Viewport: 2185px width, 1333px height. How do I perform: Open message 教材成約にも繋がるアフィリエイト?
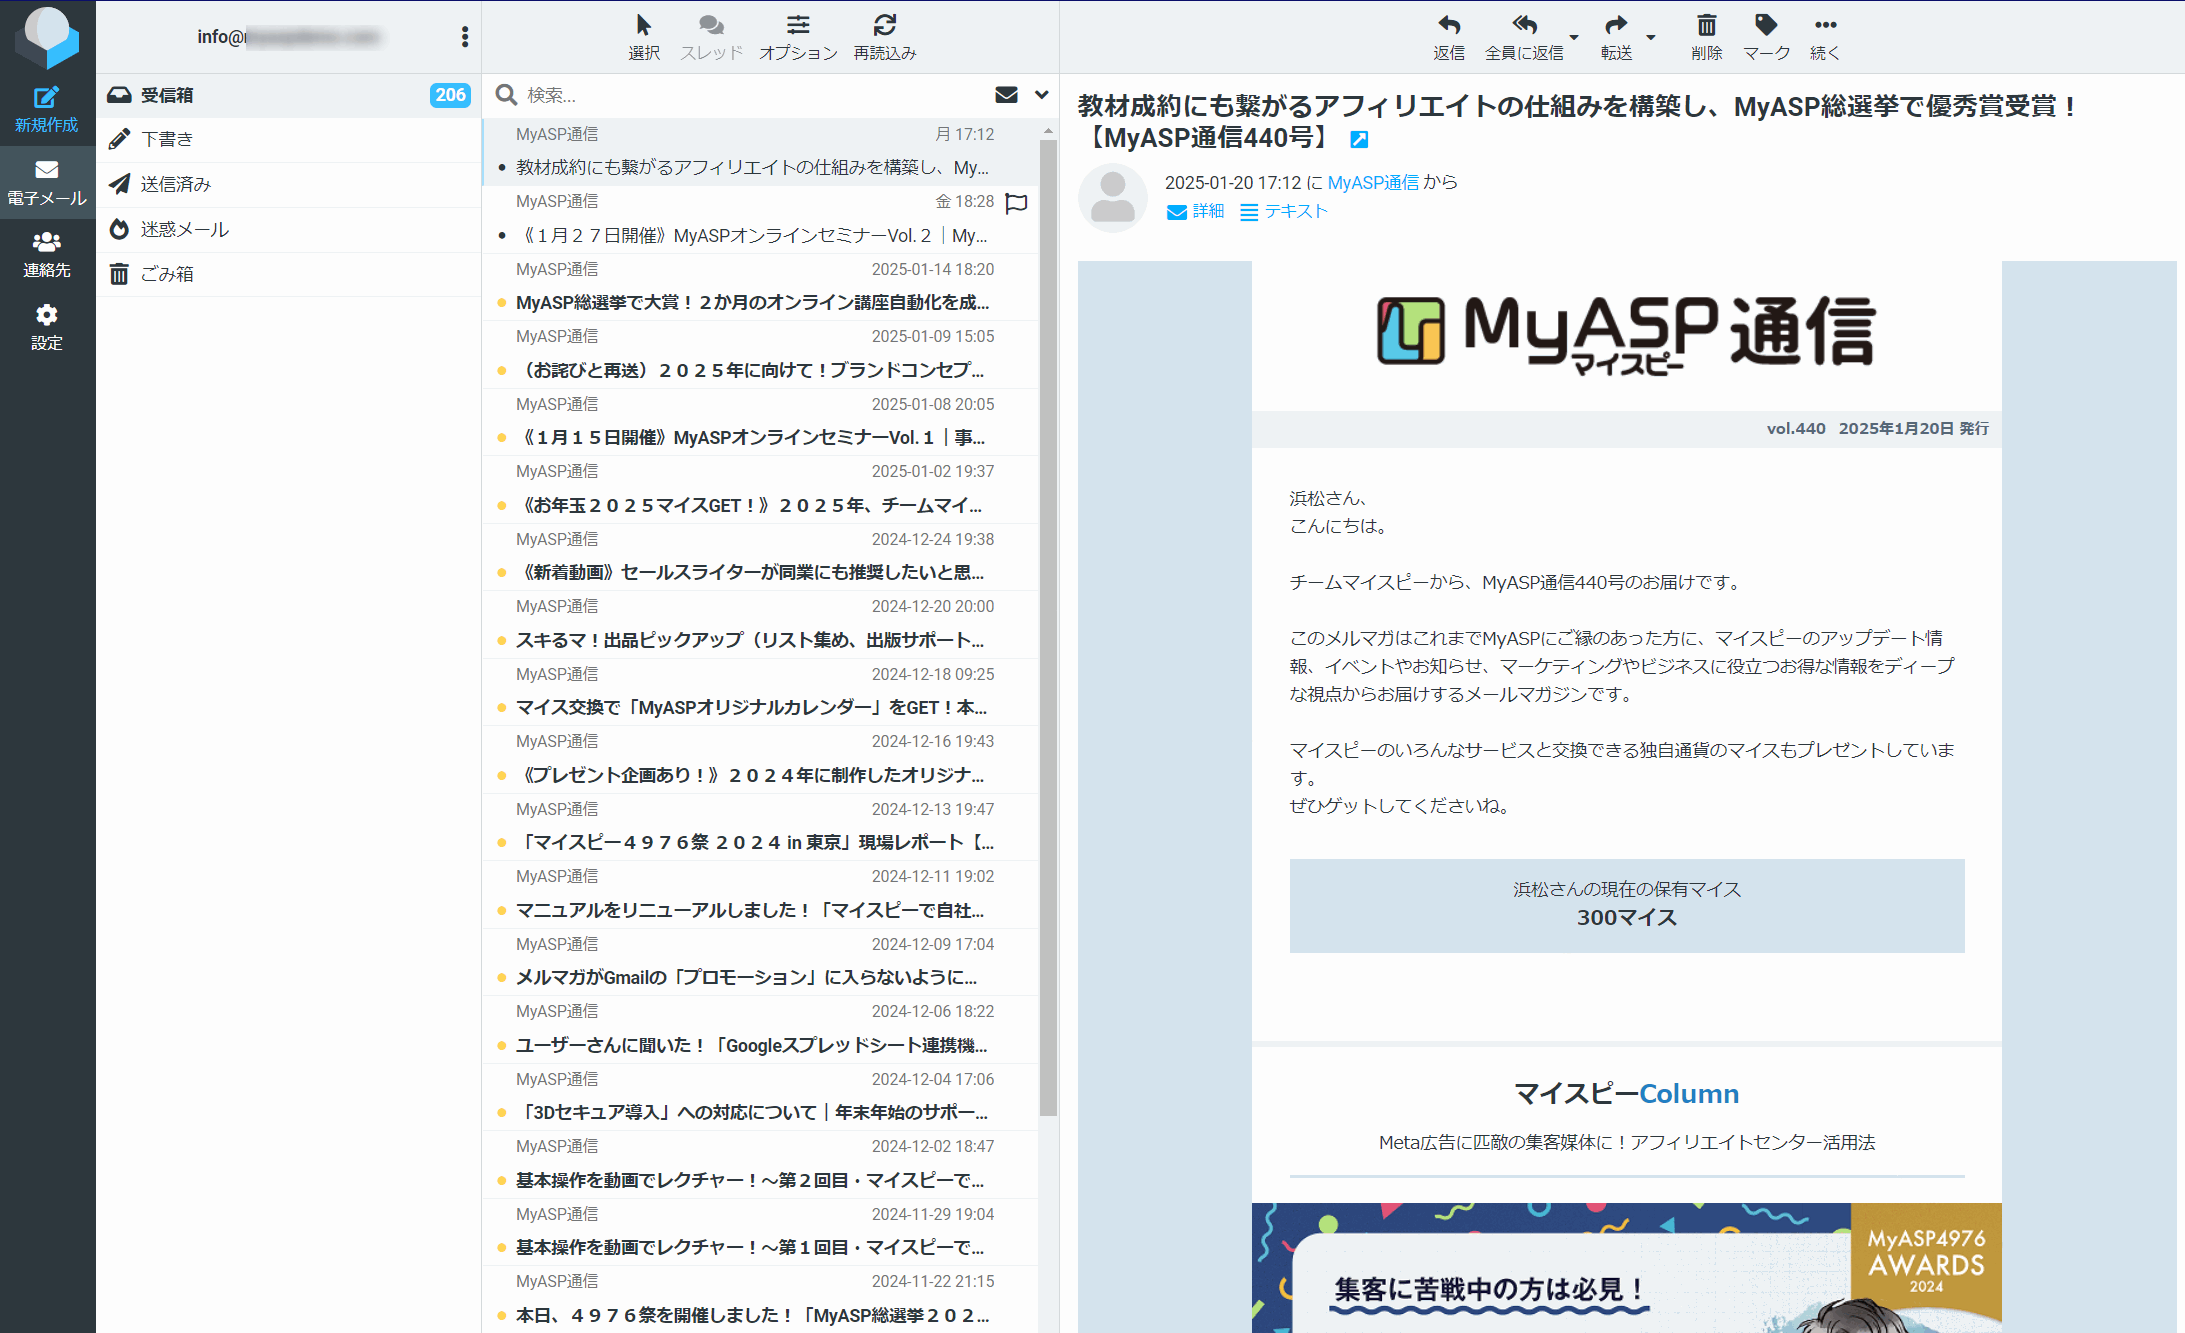point(760,152)
